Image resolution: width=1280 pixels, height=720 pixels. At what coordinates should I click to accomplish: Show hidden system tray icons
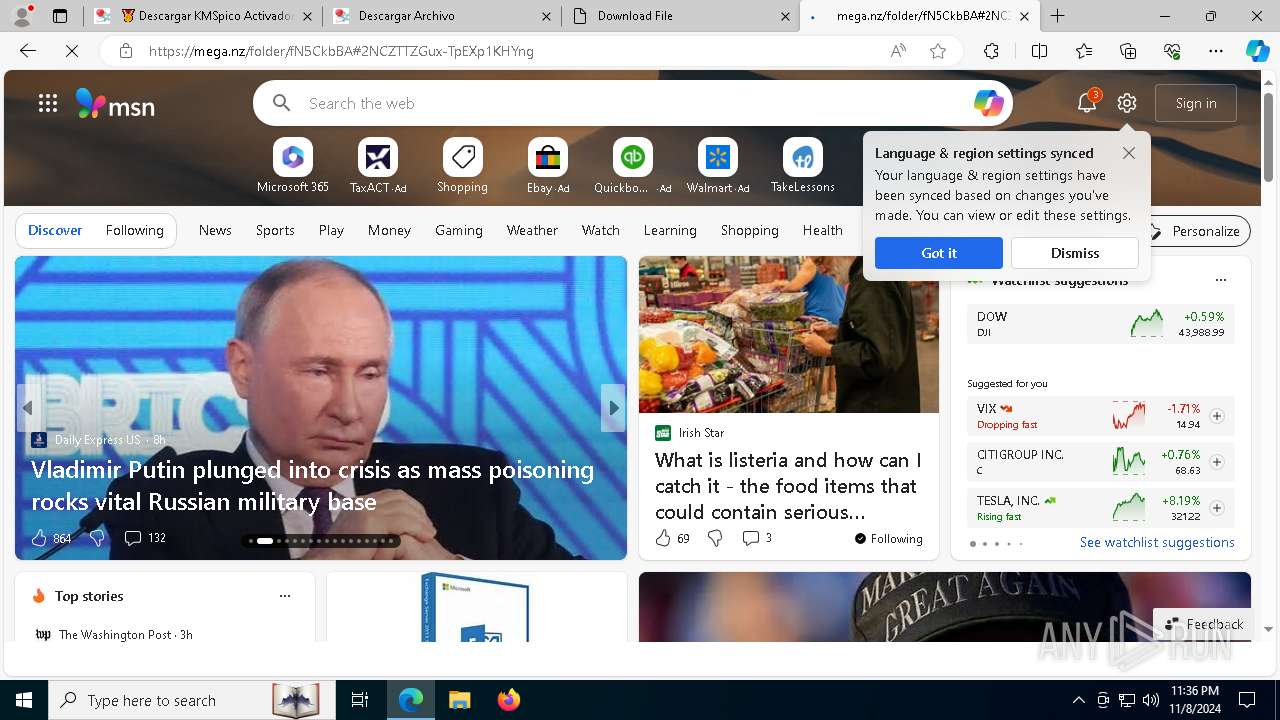[x=1078, y=700]
